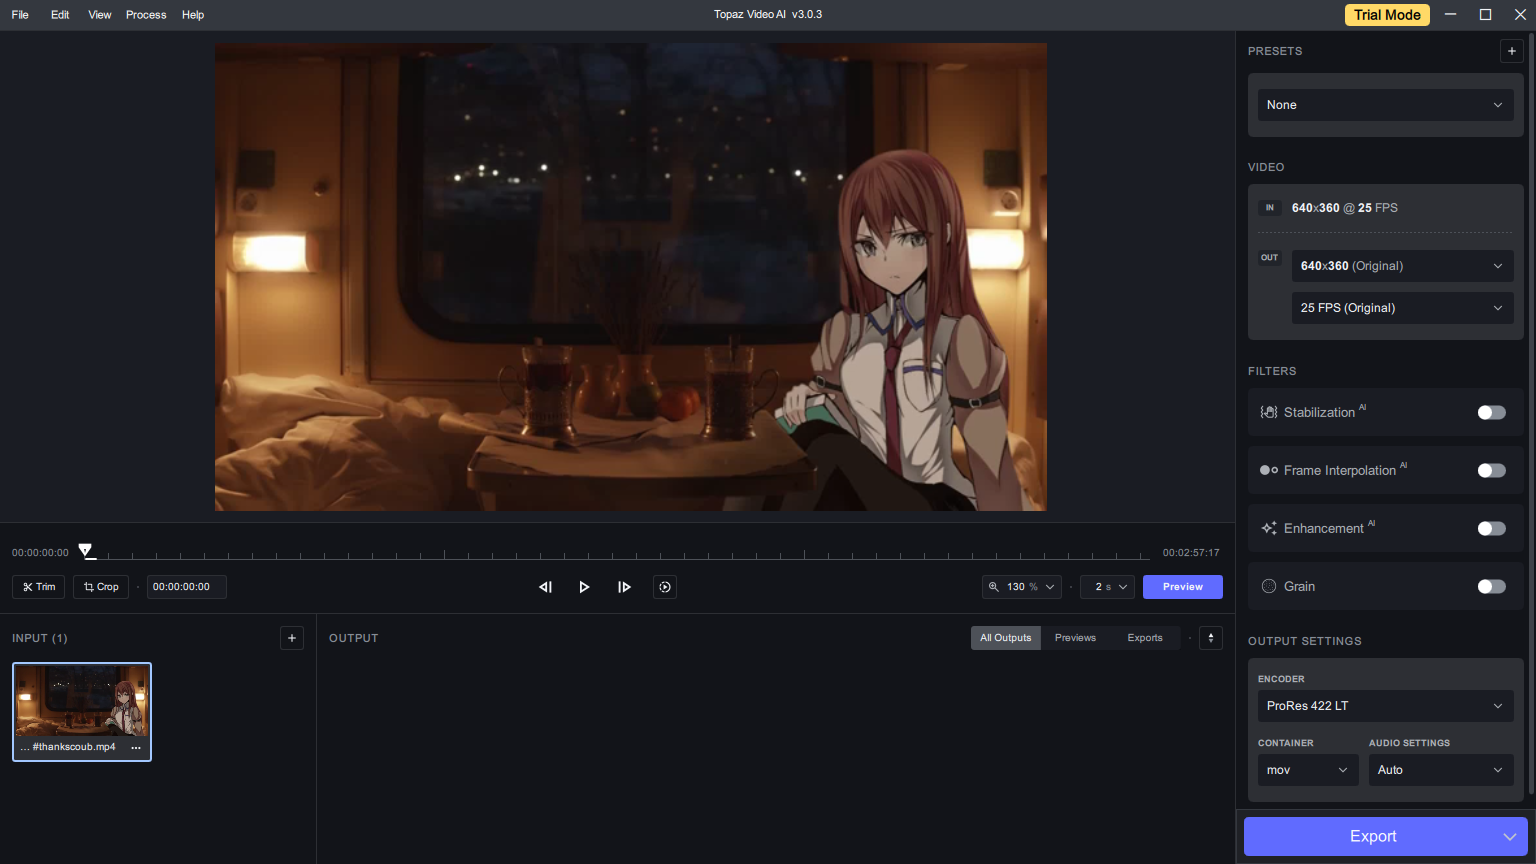Add a new preset with plus icon
This screenshot has height=864, width=1536.
click(1511, 51)
